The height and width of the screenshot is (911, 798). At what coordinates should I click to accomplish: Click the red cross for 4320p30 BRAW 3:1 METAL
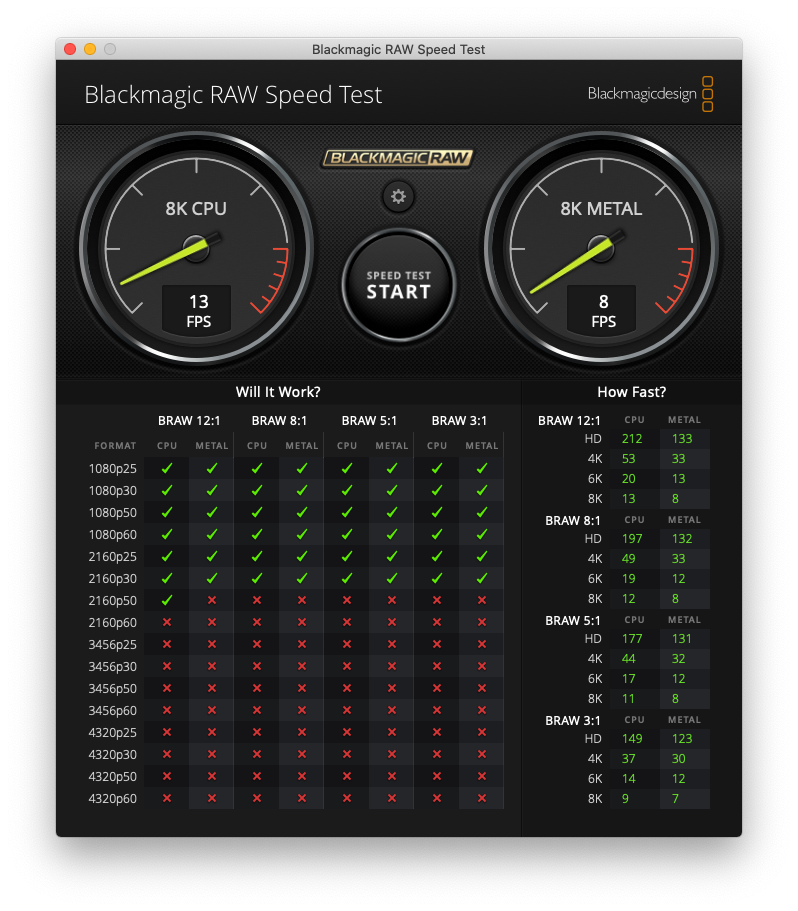pos(481,754)
